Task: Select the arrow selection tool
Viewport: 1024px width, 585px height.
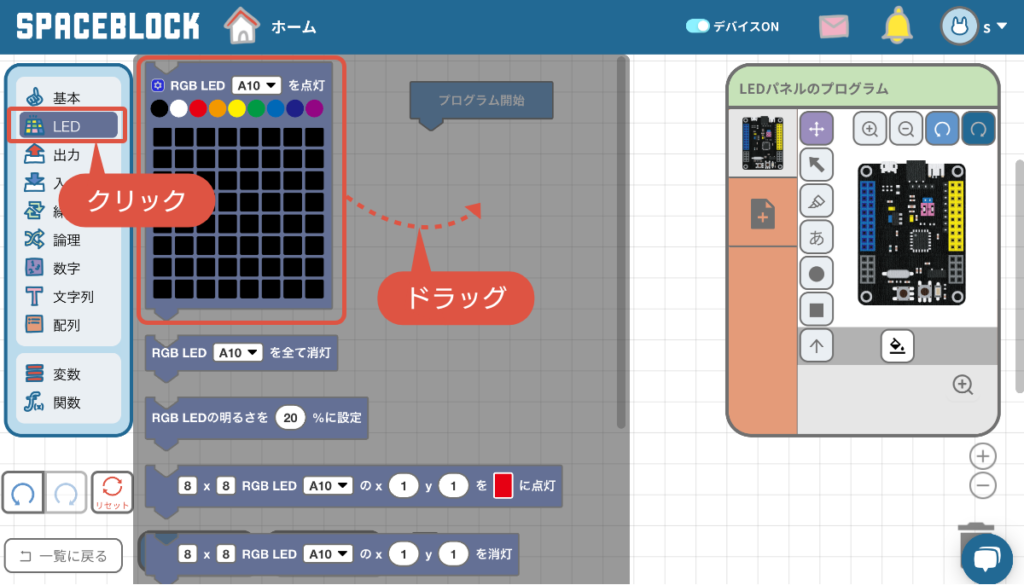Action: [817, 164]
